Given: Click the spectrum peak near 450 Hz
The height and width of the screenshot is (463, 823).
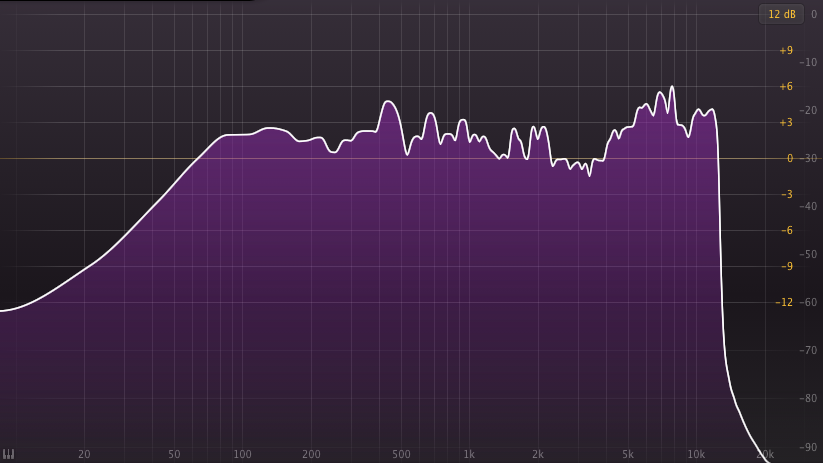Looking at the screenshot, I should point(388,102).
